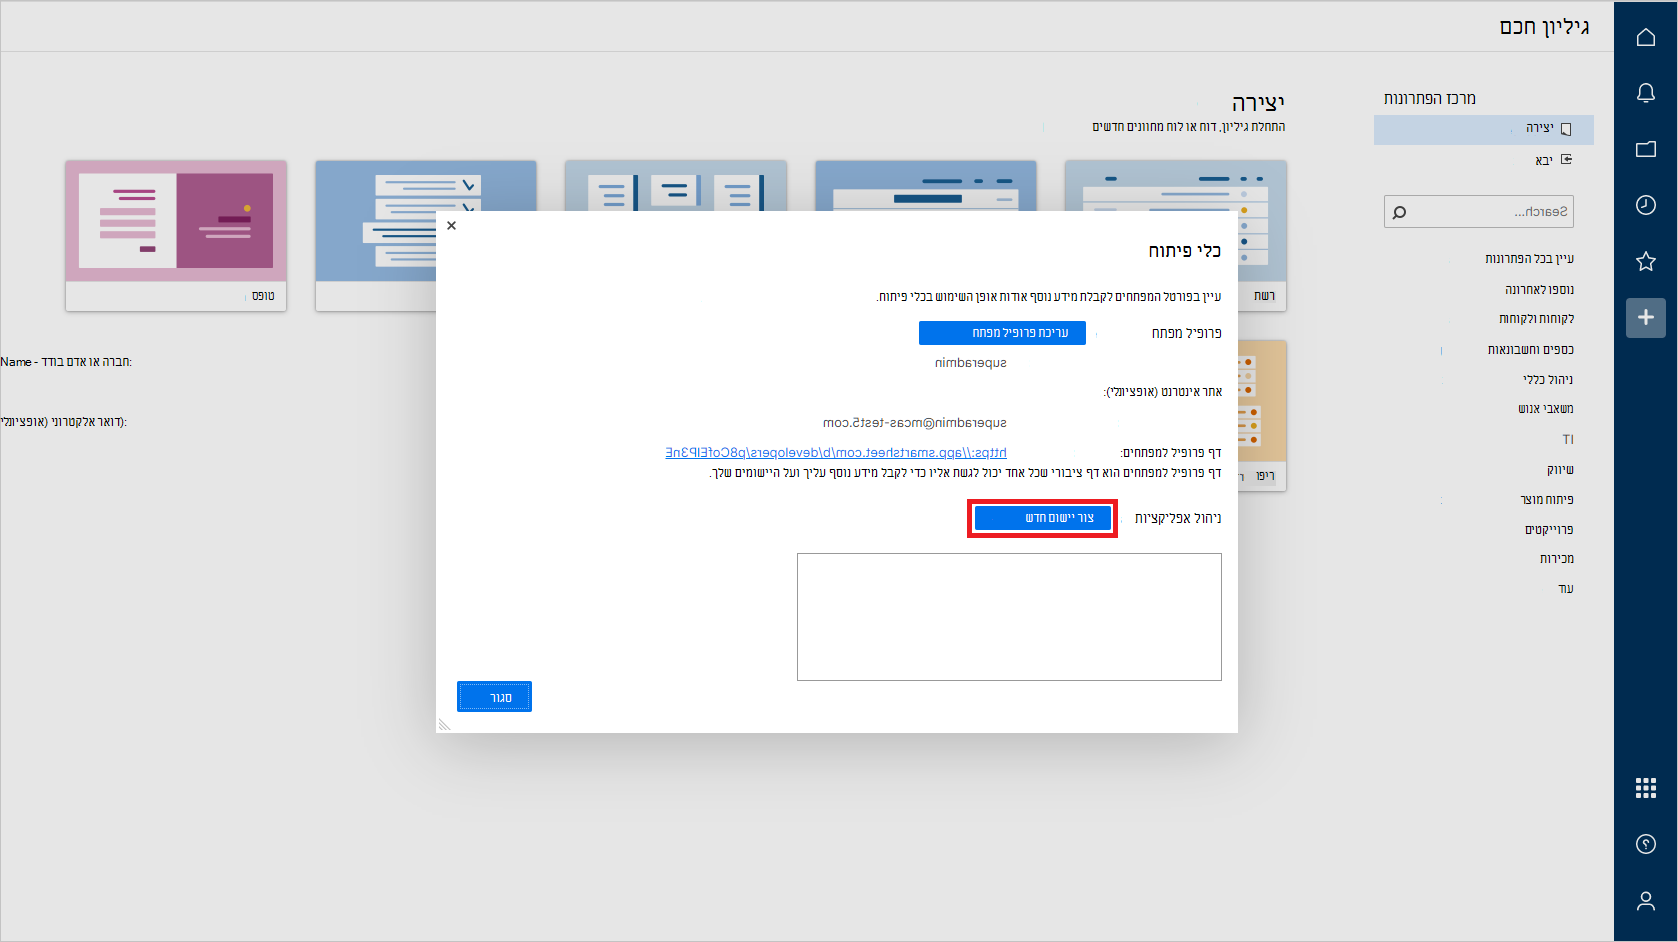The image size is (1678, 942).
Task: Open עיין בכל הפתרונות category
Action: [x=1529, y=259]
